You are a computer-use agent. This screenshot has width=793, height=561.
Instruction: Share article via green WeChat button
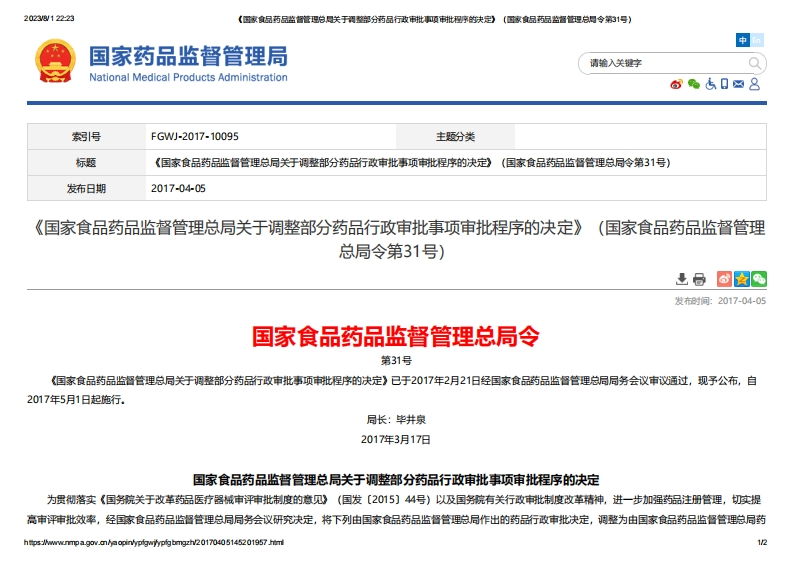click(x=759, y=279)
